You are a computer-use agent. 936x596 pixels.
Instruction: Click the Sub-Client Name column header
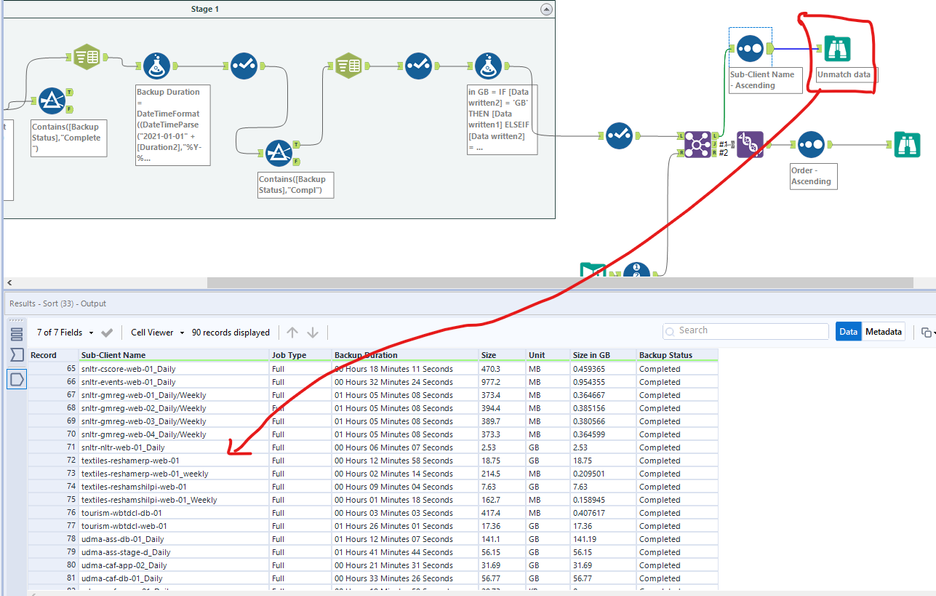[x=174, y=355]
